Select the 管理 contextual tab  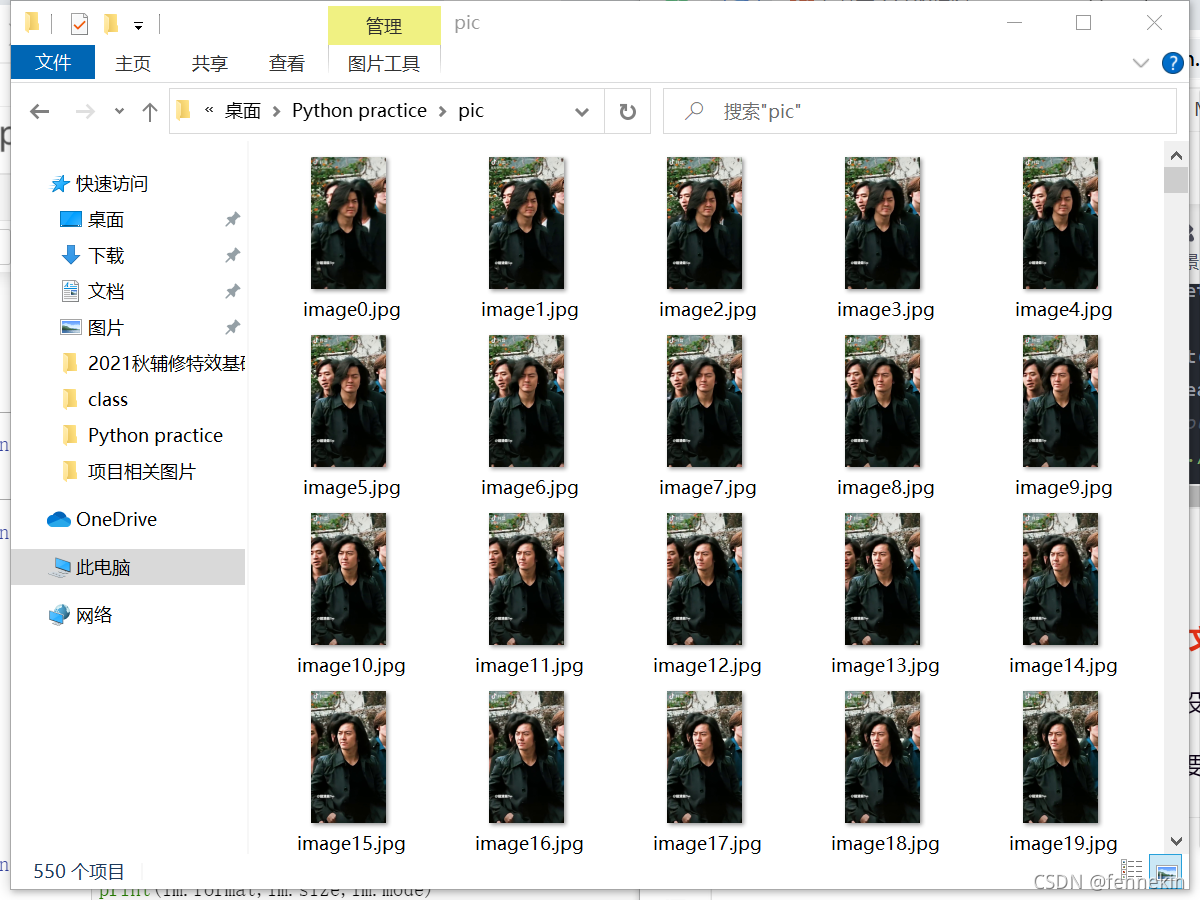pos(384,26)
